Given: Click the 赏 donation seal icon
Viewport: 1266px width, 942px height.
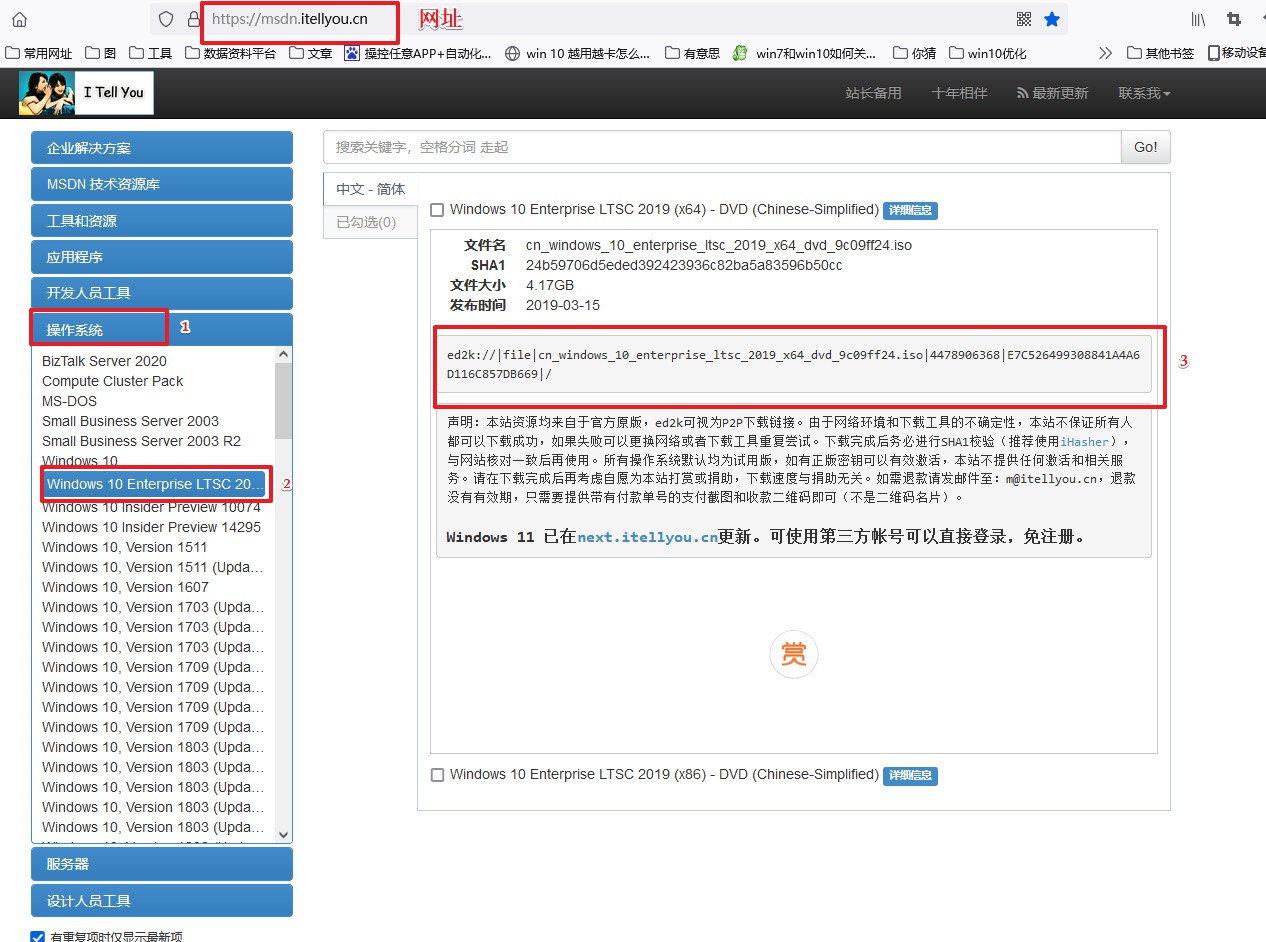Looking at the screenshot, I should (793, 654).
